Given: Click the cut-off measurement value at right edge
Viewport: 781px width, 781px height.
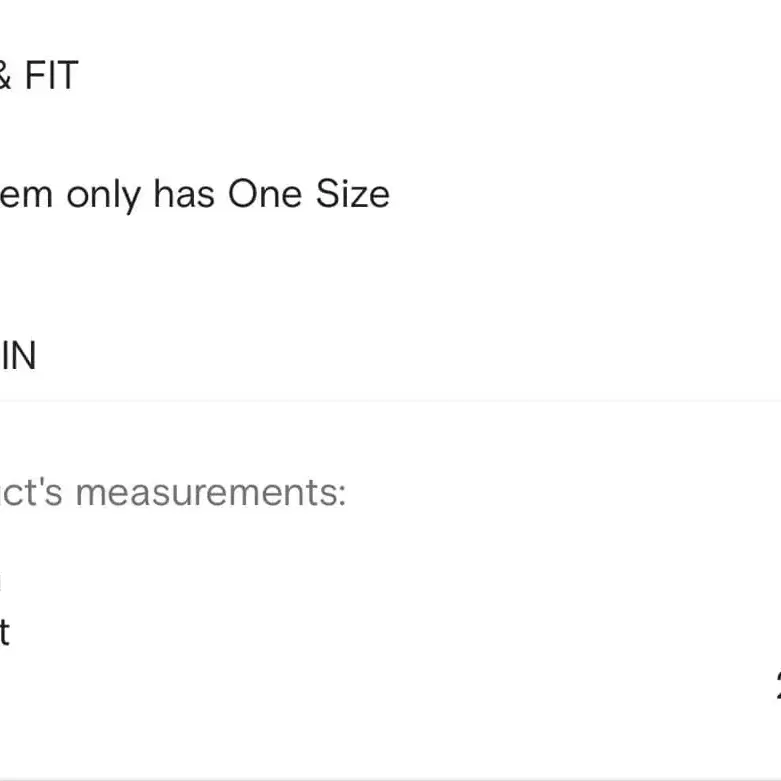Looking at the screenshot, I should [777, 685].
